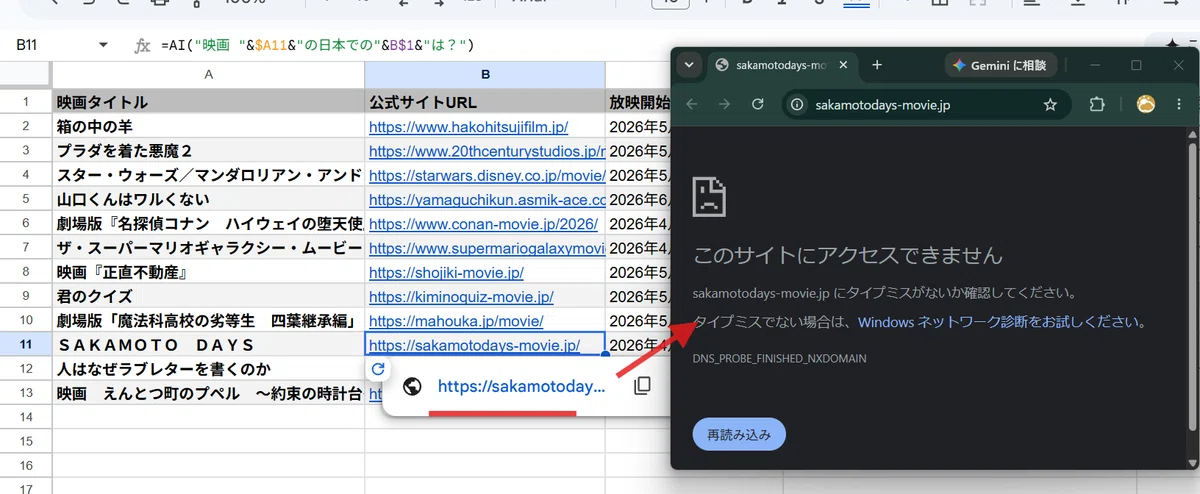Copy the link with the copy icon
The width and height of the screenshot is (1200, 494).
[644, 386]
